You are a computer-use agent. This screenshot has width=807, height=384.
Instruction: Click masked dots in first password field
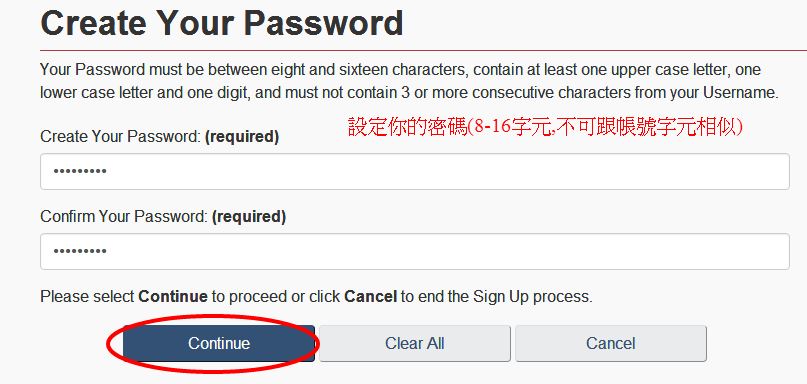tap(80, 171)
